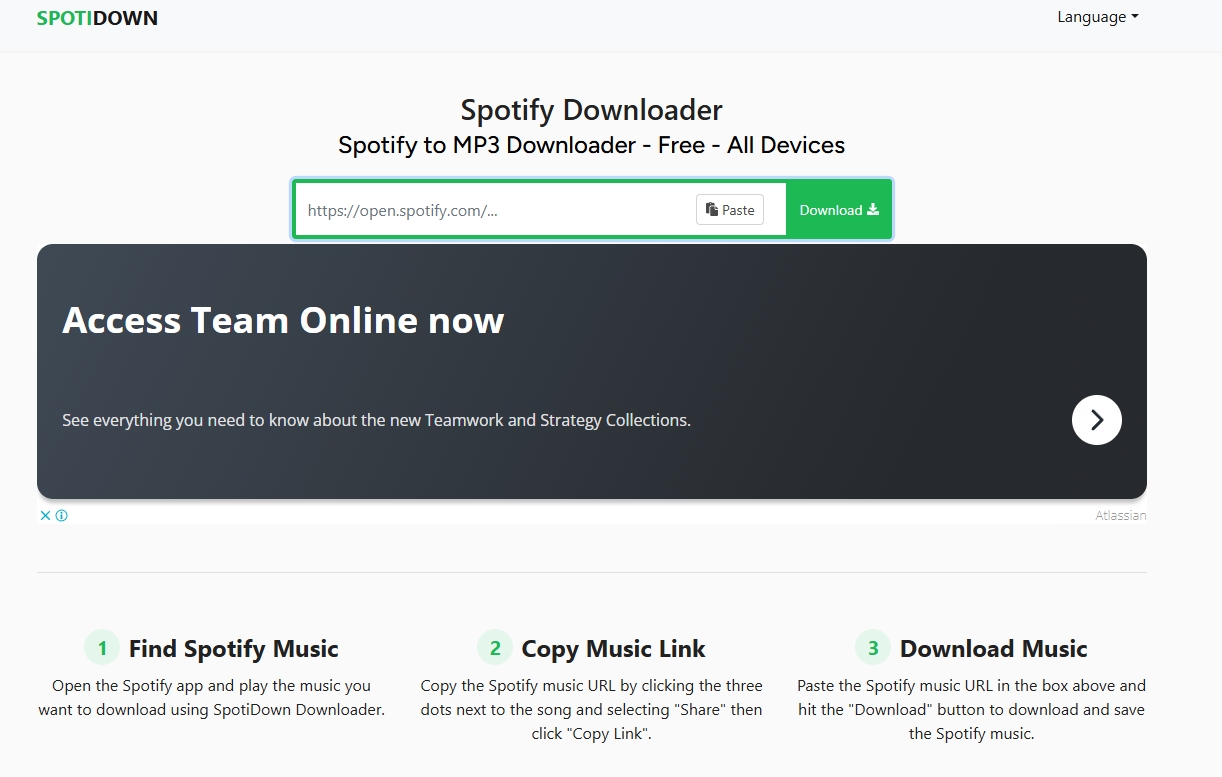Open the SpotiDown logo homepage link
Screen dimensions: 1222x777
click(x=97, y=18)
